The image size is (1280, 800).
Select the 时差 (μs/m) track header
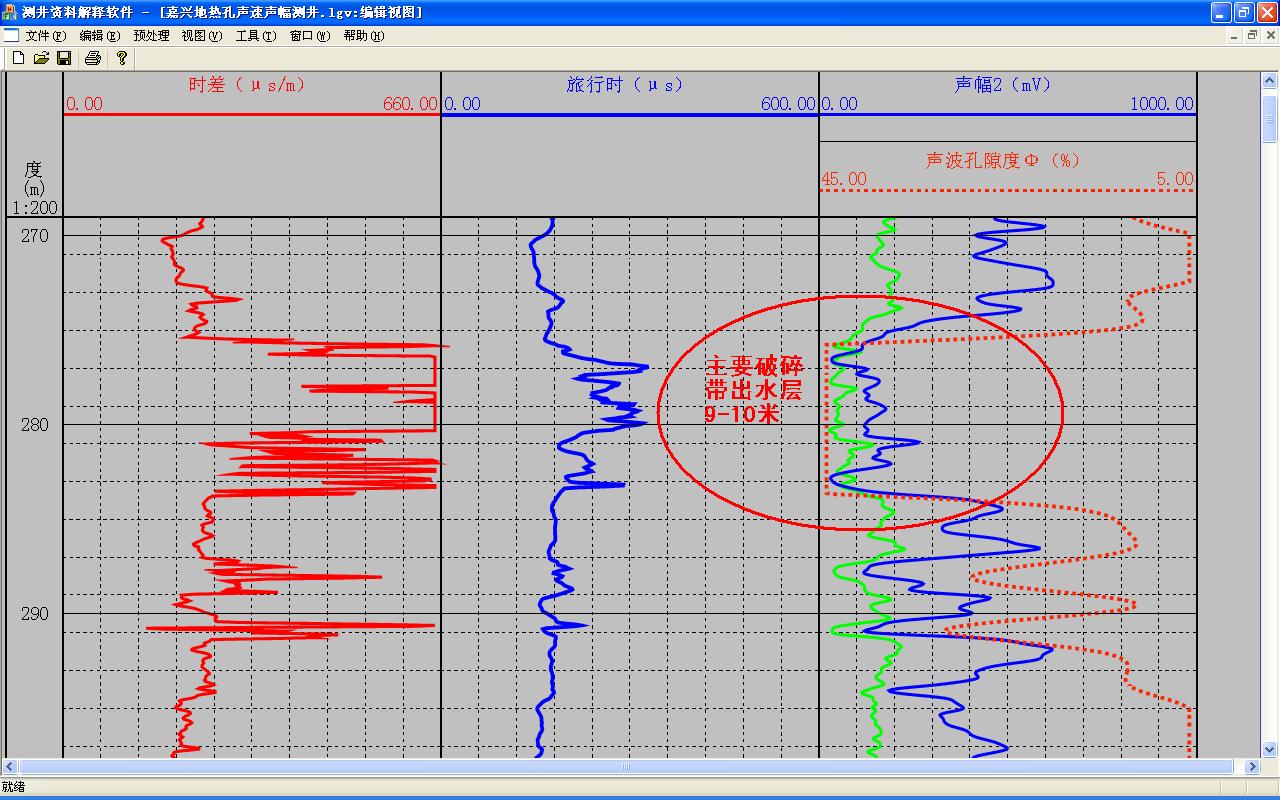pyautogui.click(x=247, y=85)
